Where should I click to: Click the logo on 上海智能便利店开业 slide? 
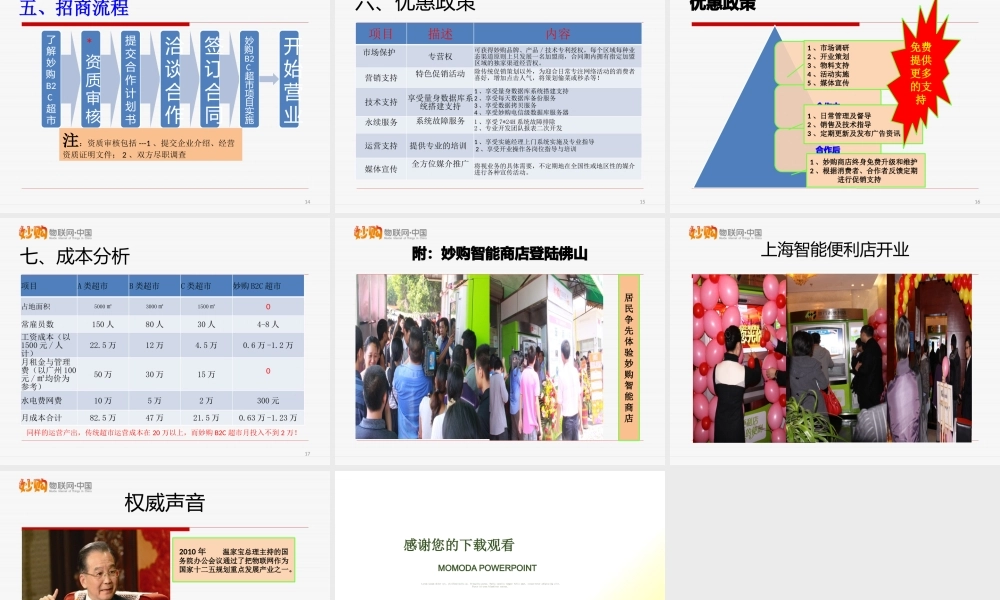tap(725, 233)
